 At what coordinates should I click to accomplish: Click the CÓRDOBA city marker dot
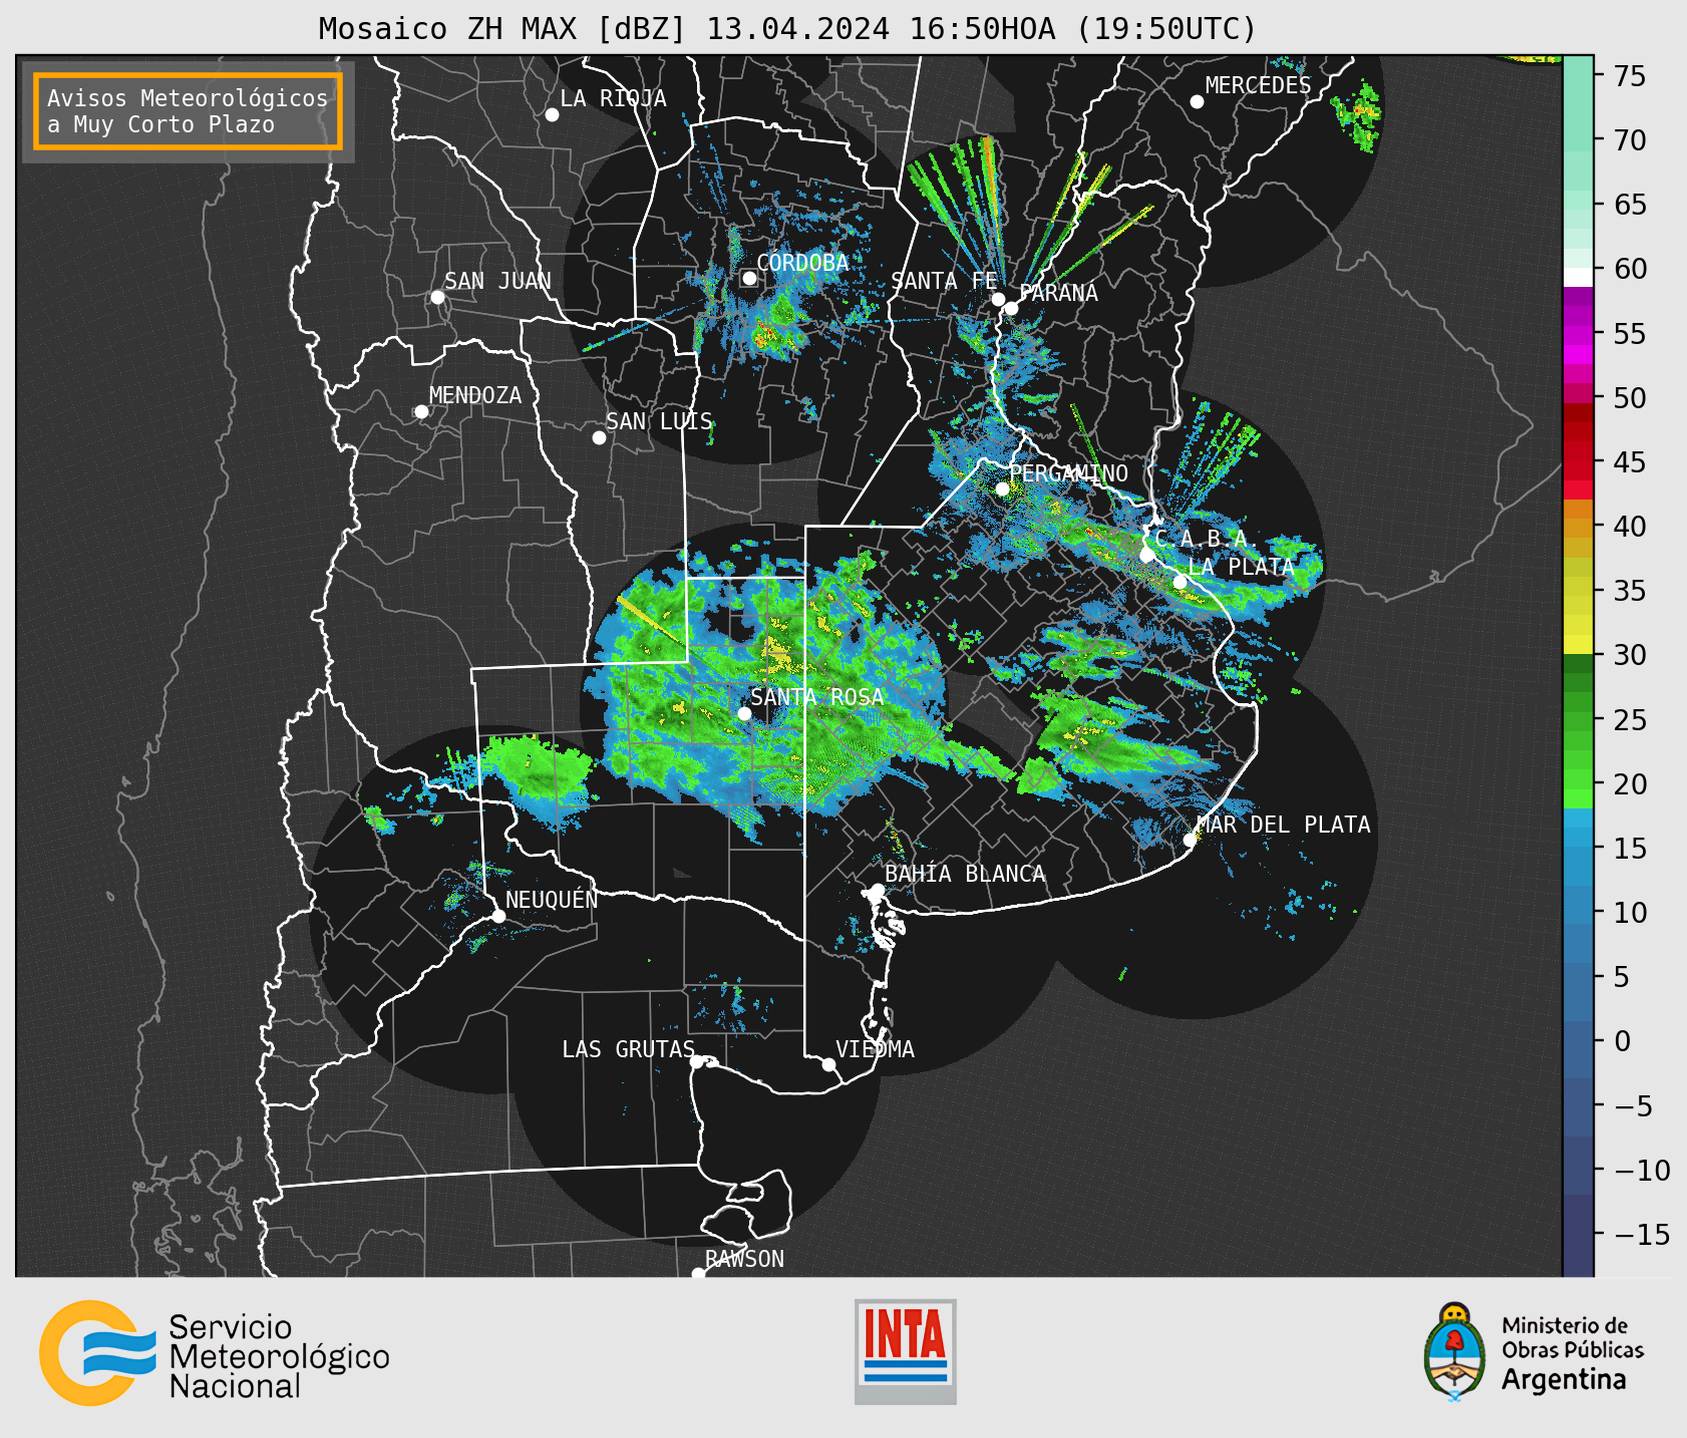749,279
